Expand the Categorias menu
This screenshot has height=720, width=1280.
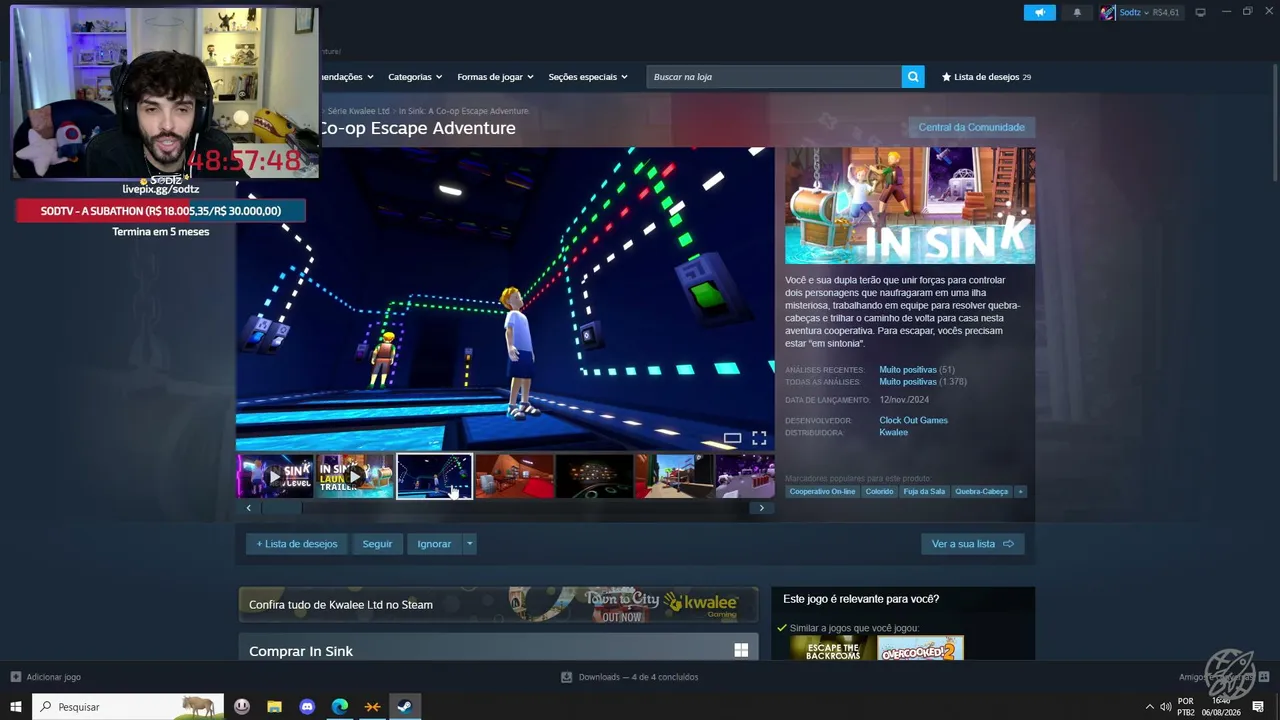click(x=415, y=77)
